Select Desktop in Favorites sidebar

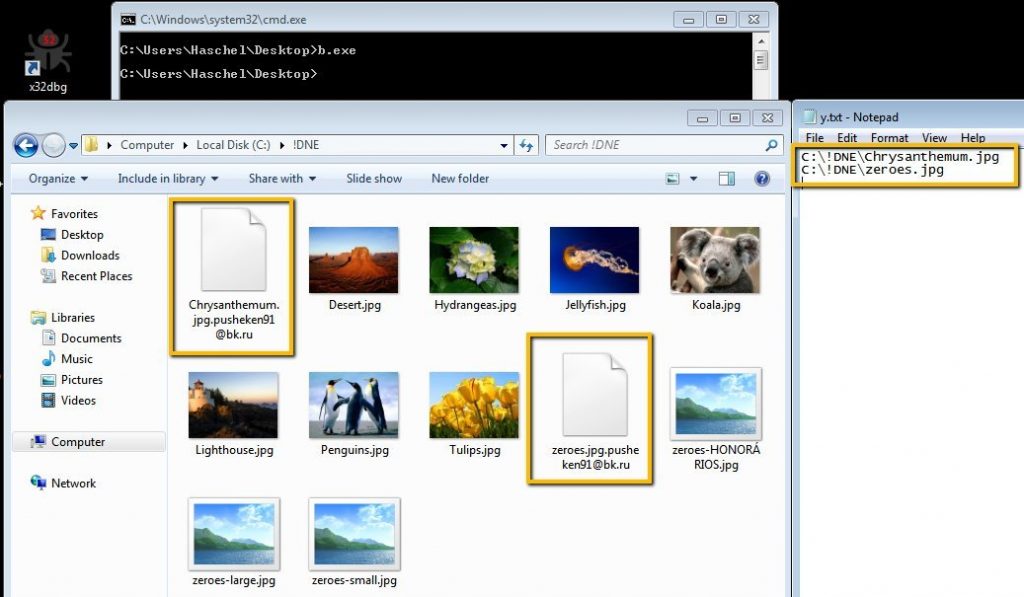[81, 235]
